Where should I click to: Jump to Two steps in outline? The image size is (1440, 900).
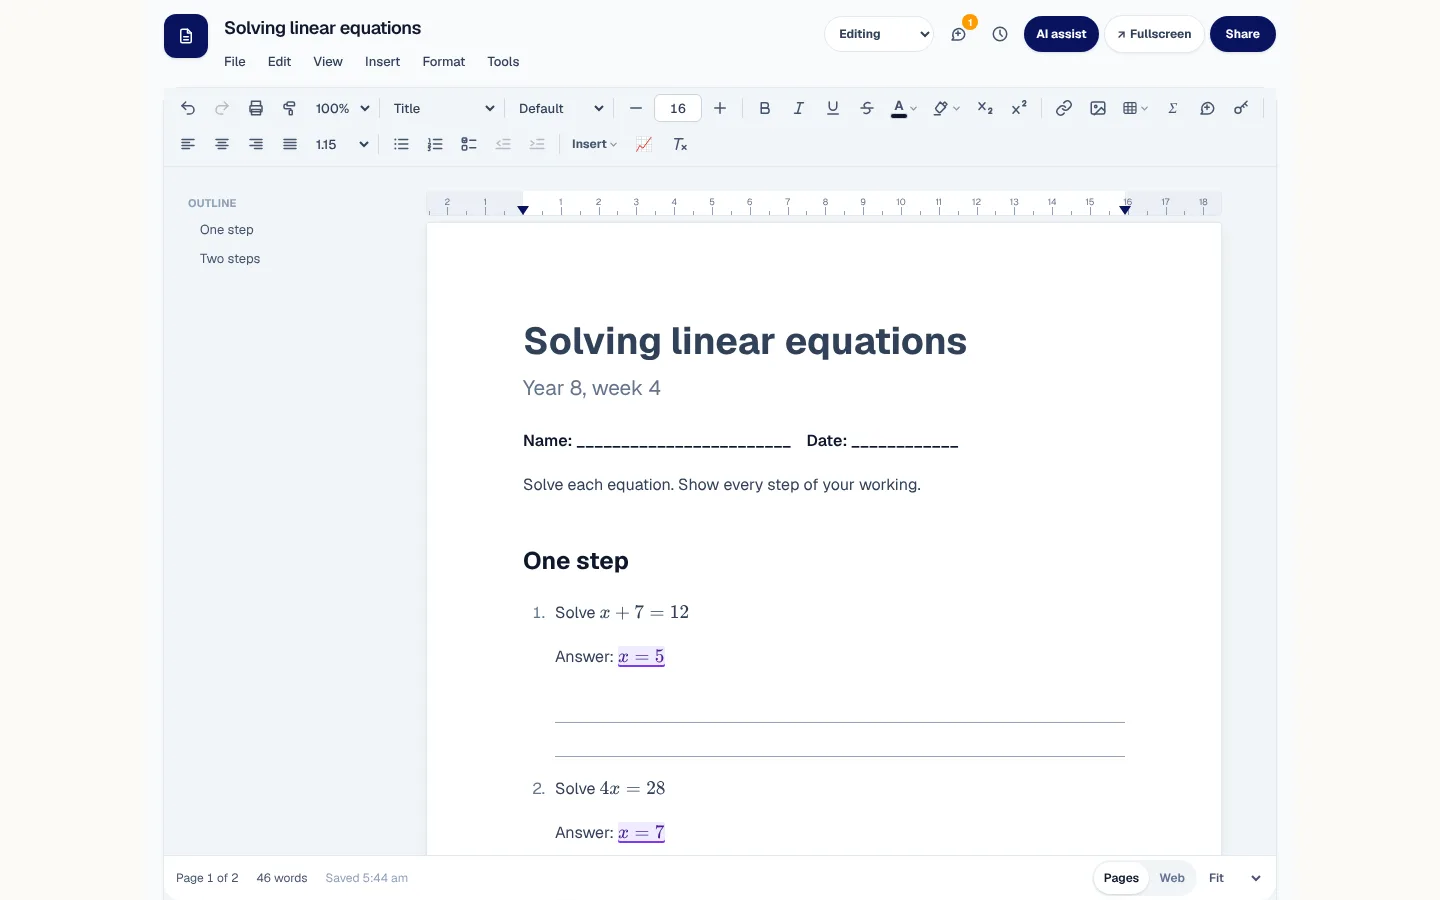(230, 259)
